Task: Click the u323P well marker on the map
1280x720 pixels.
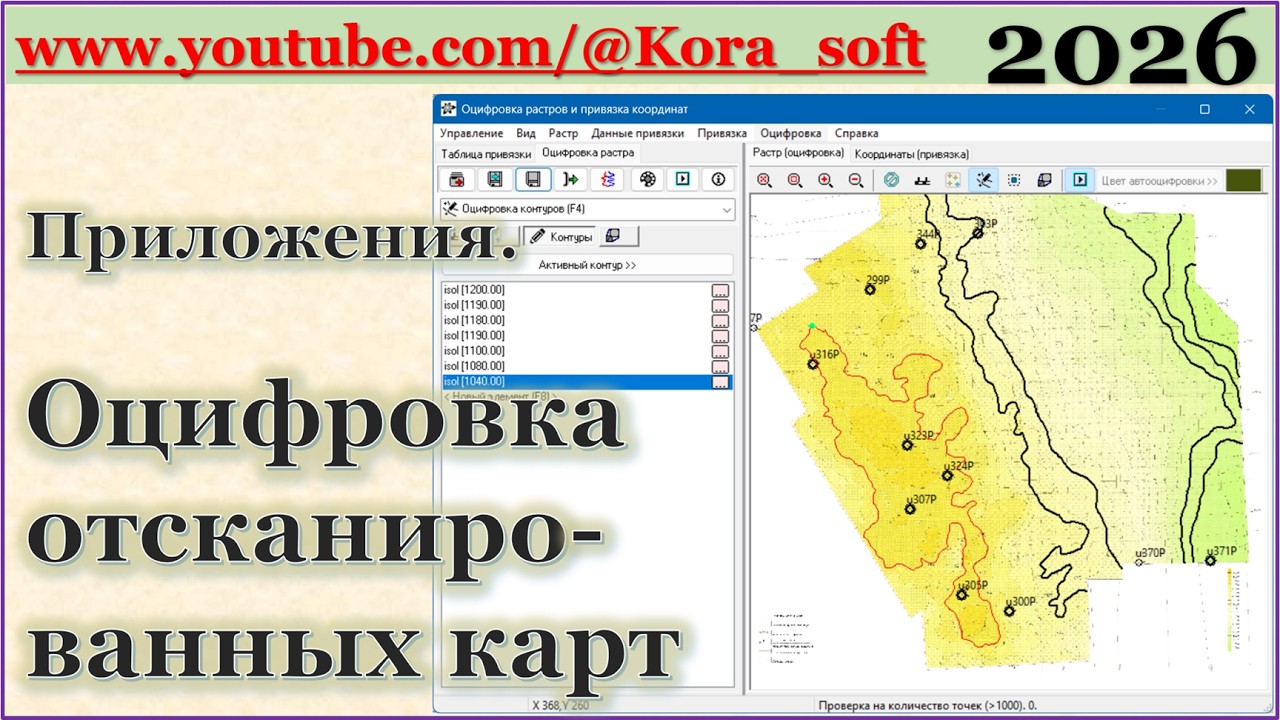Action: (907, 445)
